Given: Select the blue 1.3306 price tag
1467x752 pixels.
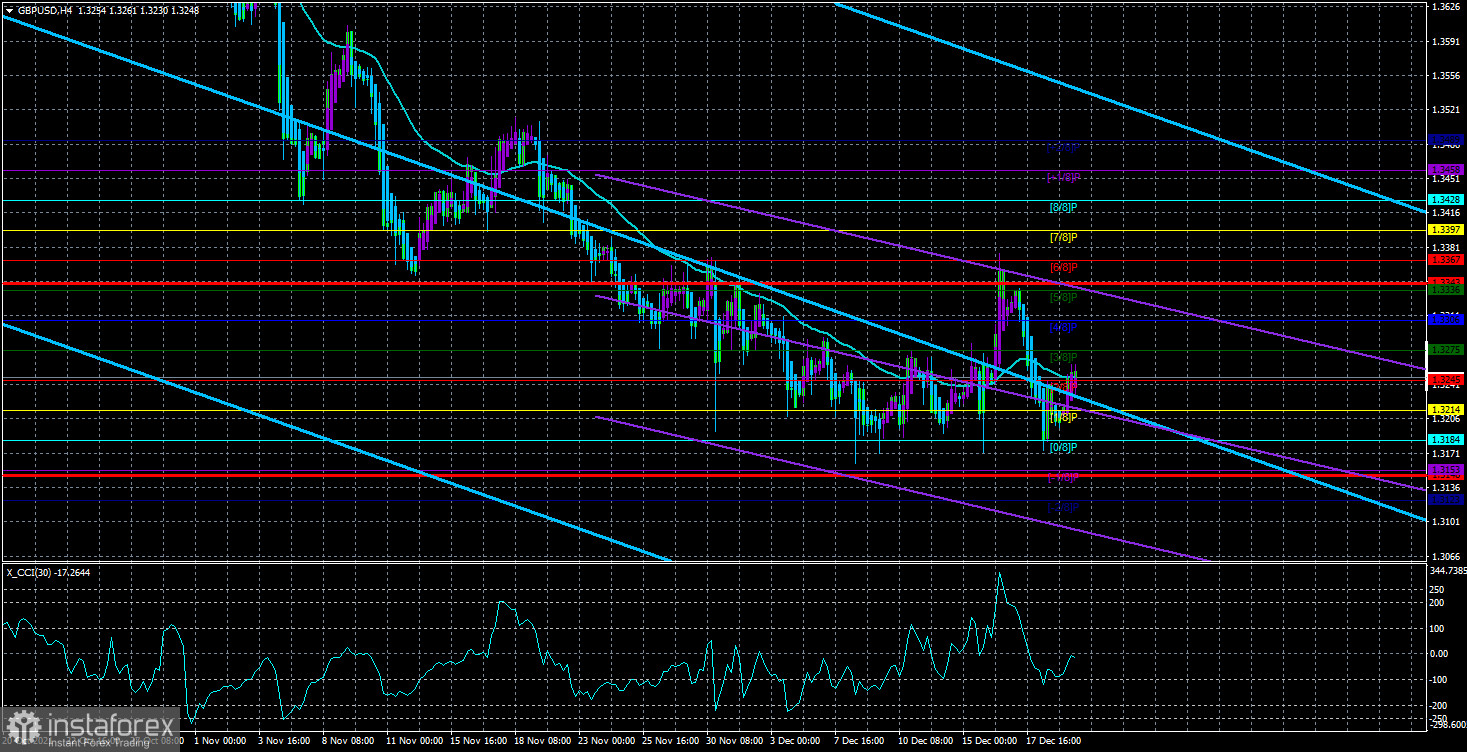Looking at the screenshot, I should [x=1446, y=320].
